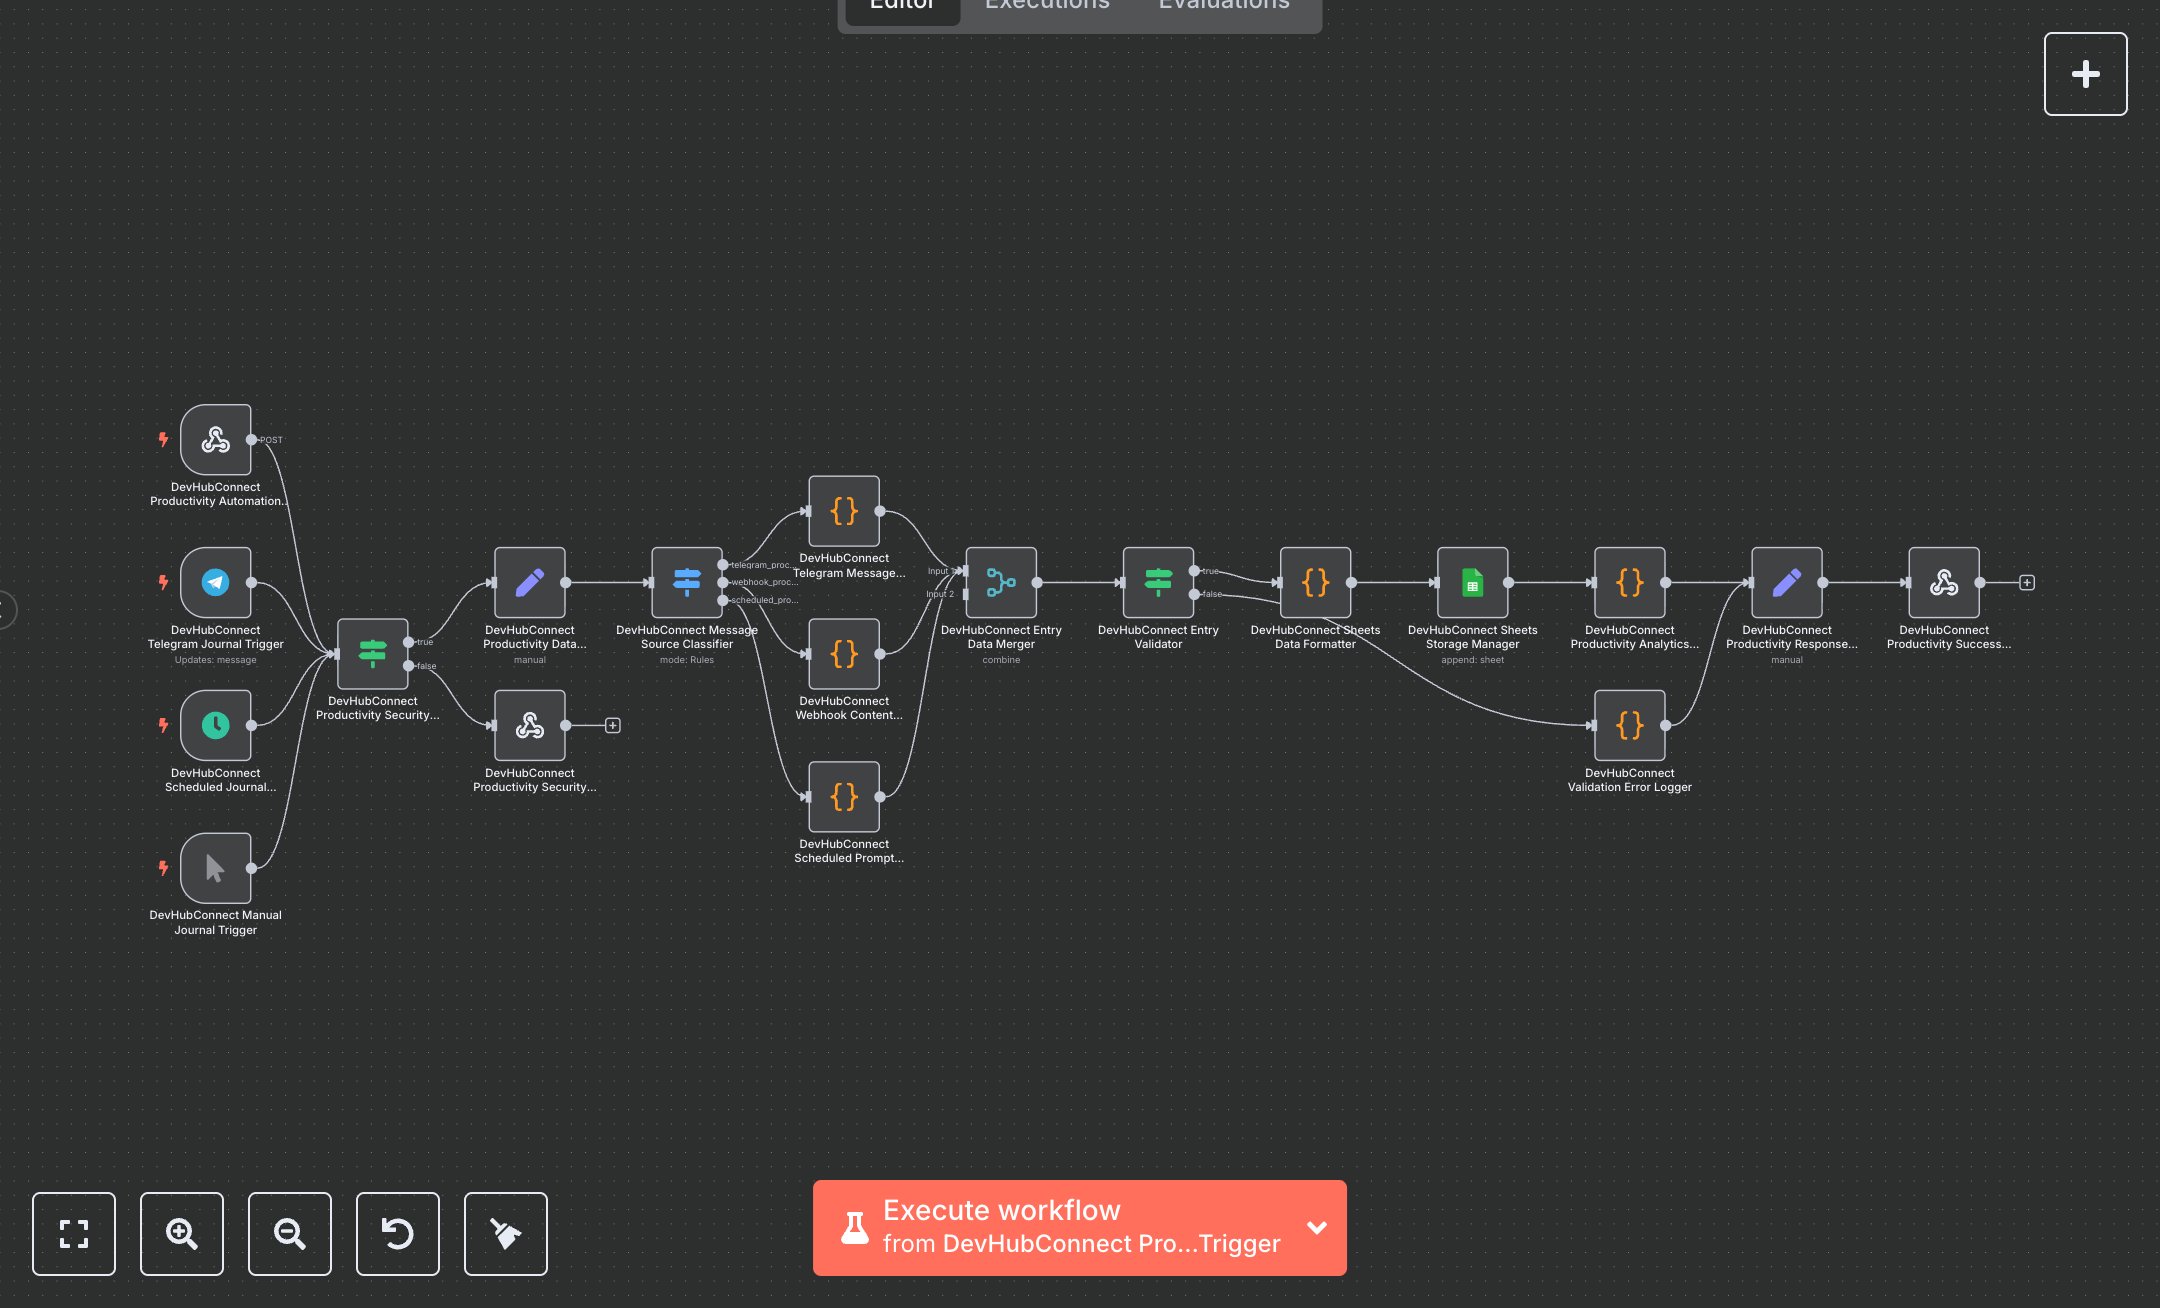This screenshot has width=2160, height=1308.
Task: Open the Entry Validator node
Action: click(x=1158, y=582)
